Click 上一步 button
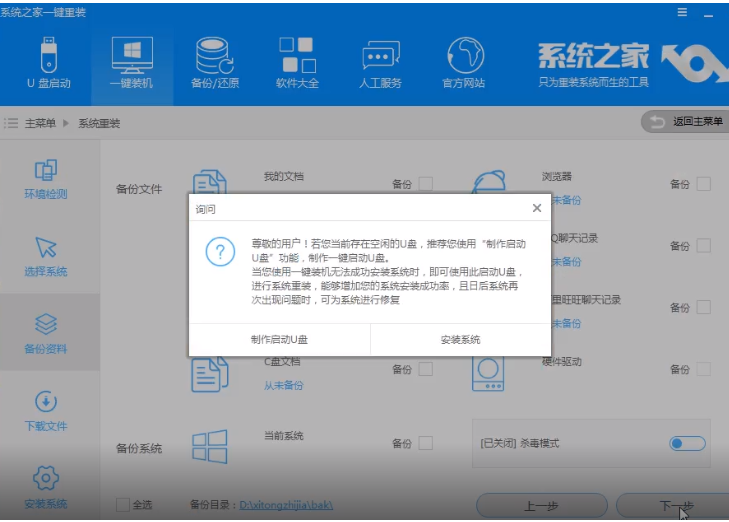 (541, 506)
